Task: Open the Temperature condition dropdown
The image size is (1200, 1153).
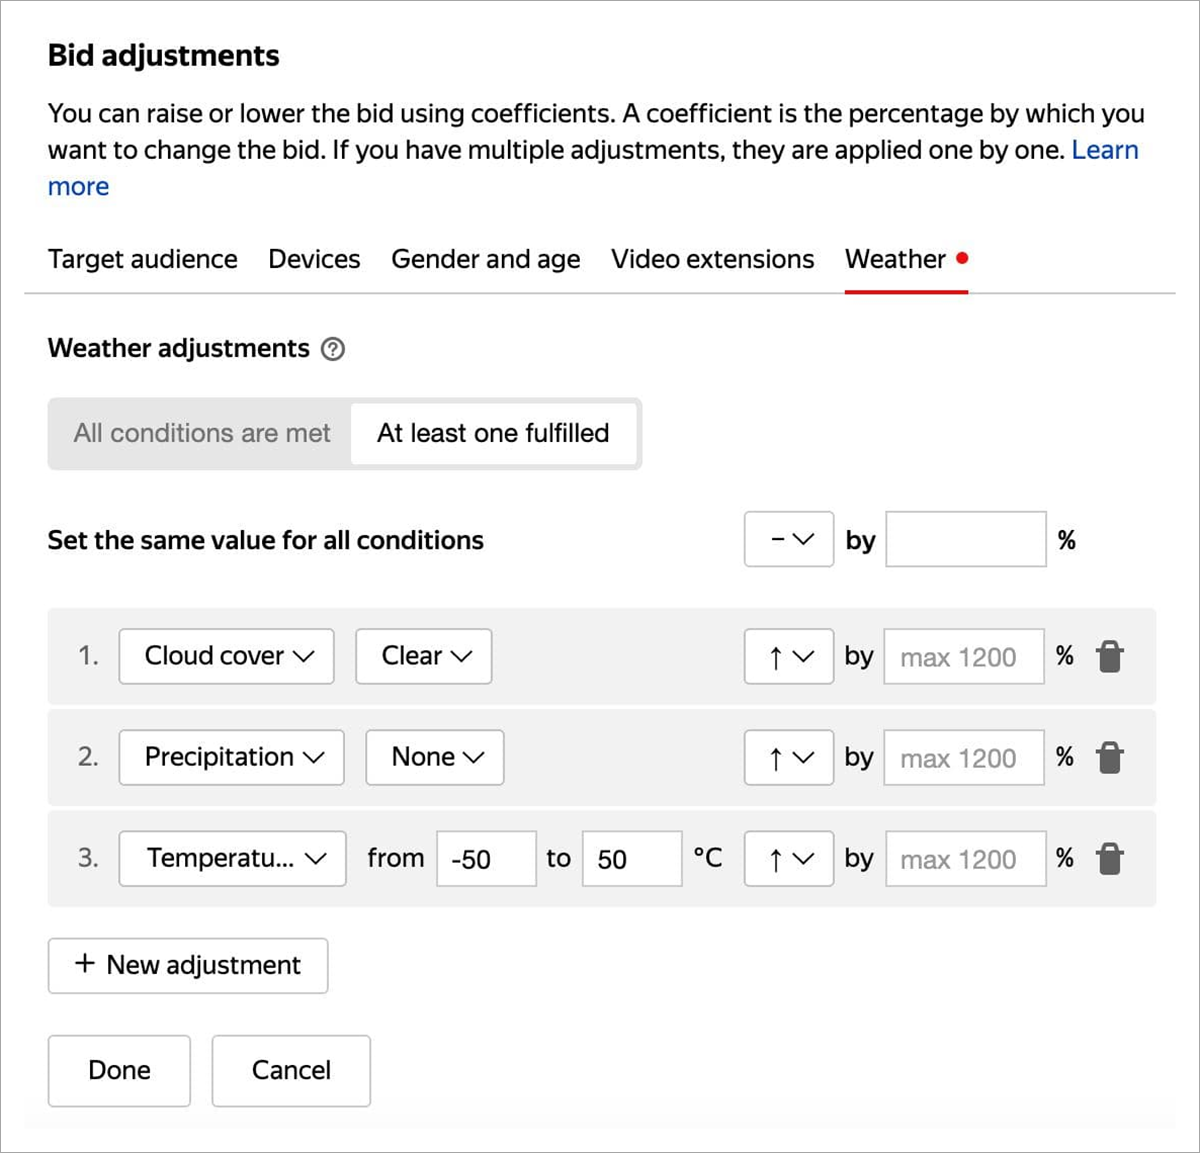Action: 233,858
